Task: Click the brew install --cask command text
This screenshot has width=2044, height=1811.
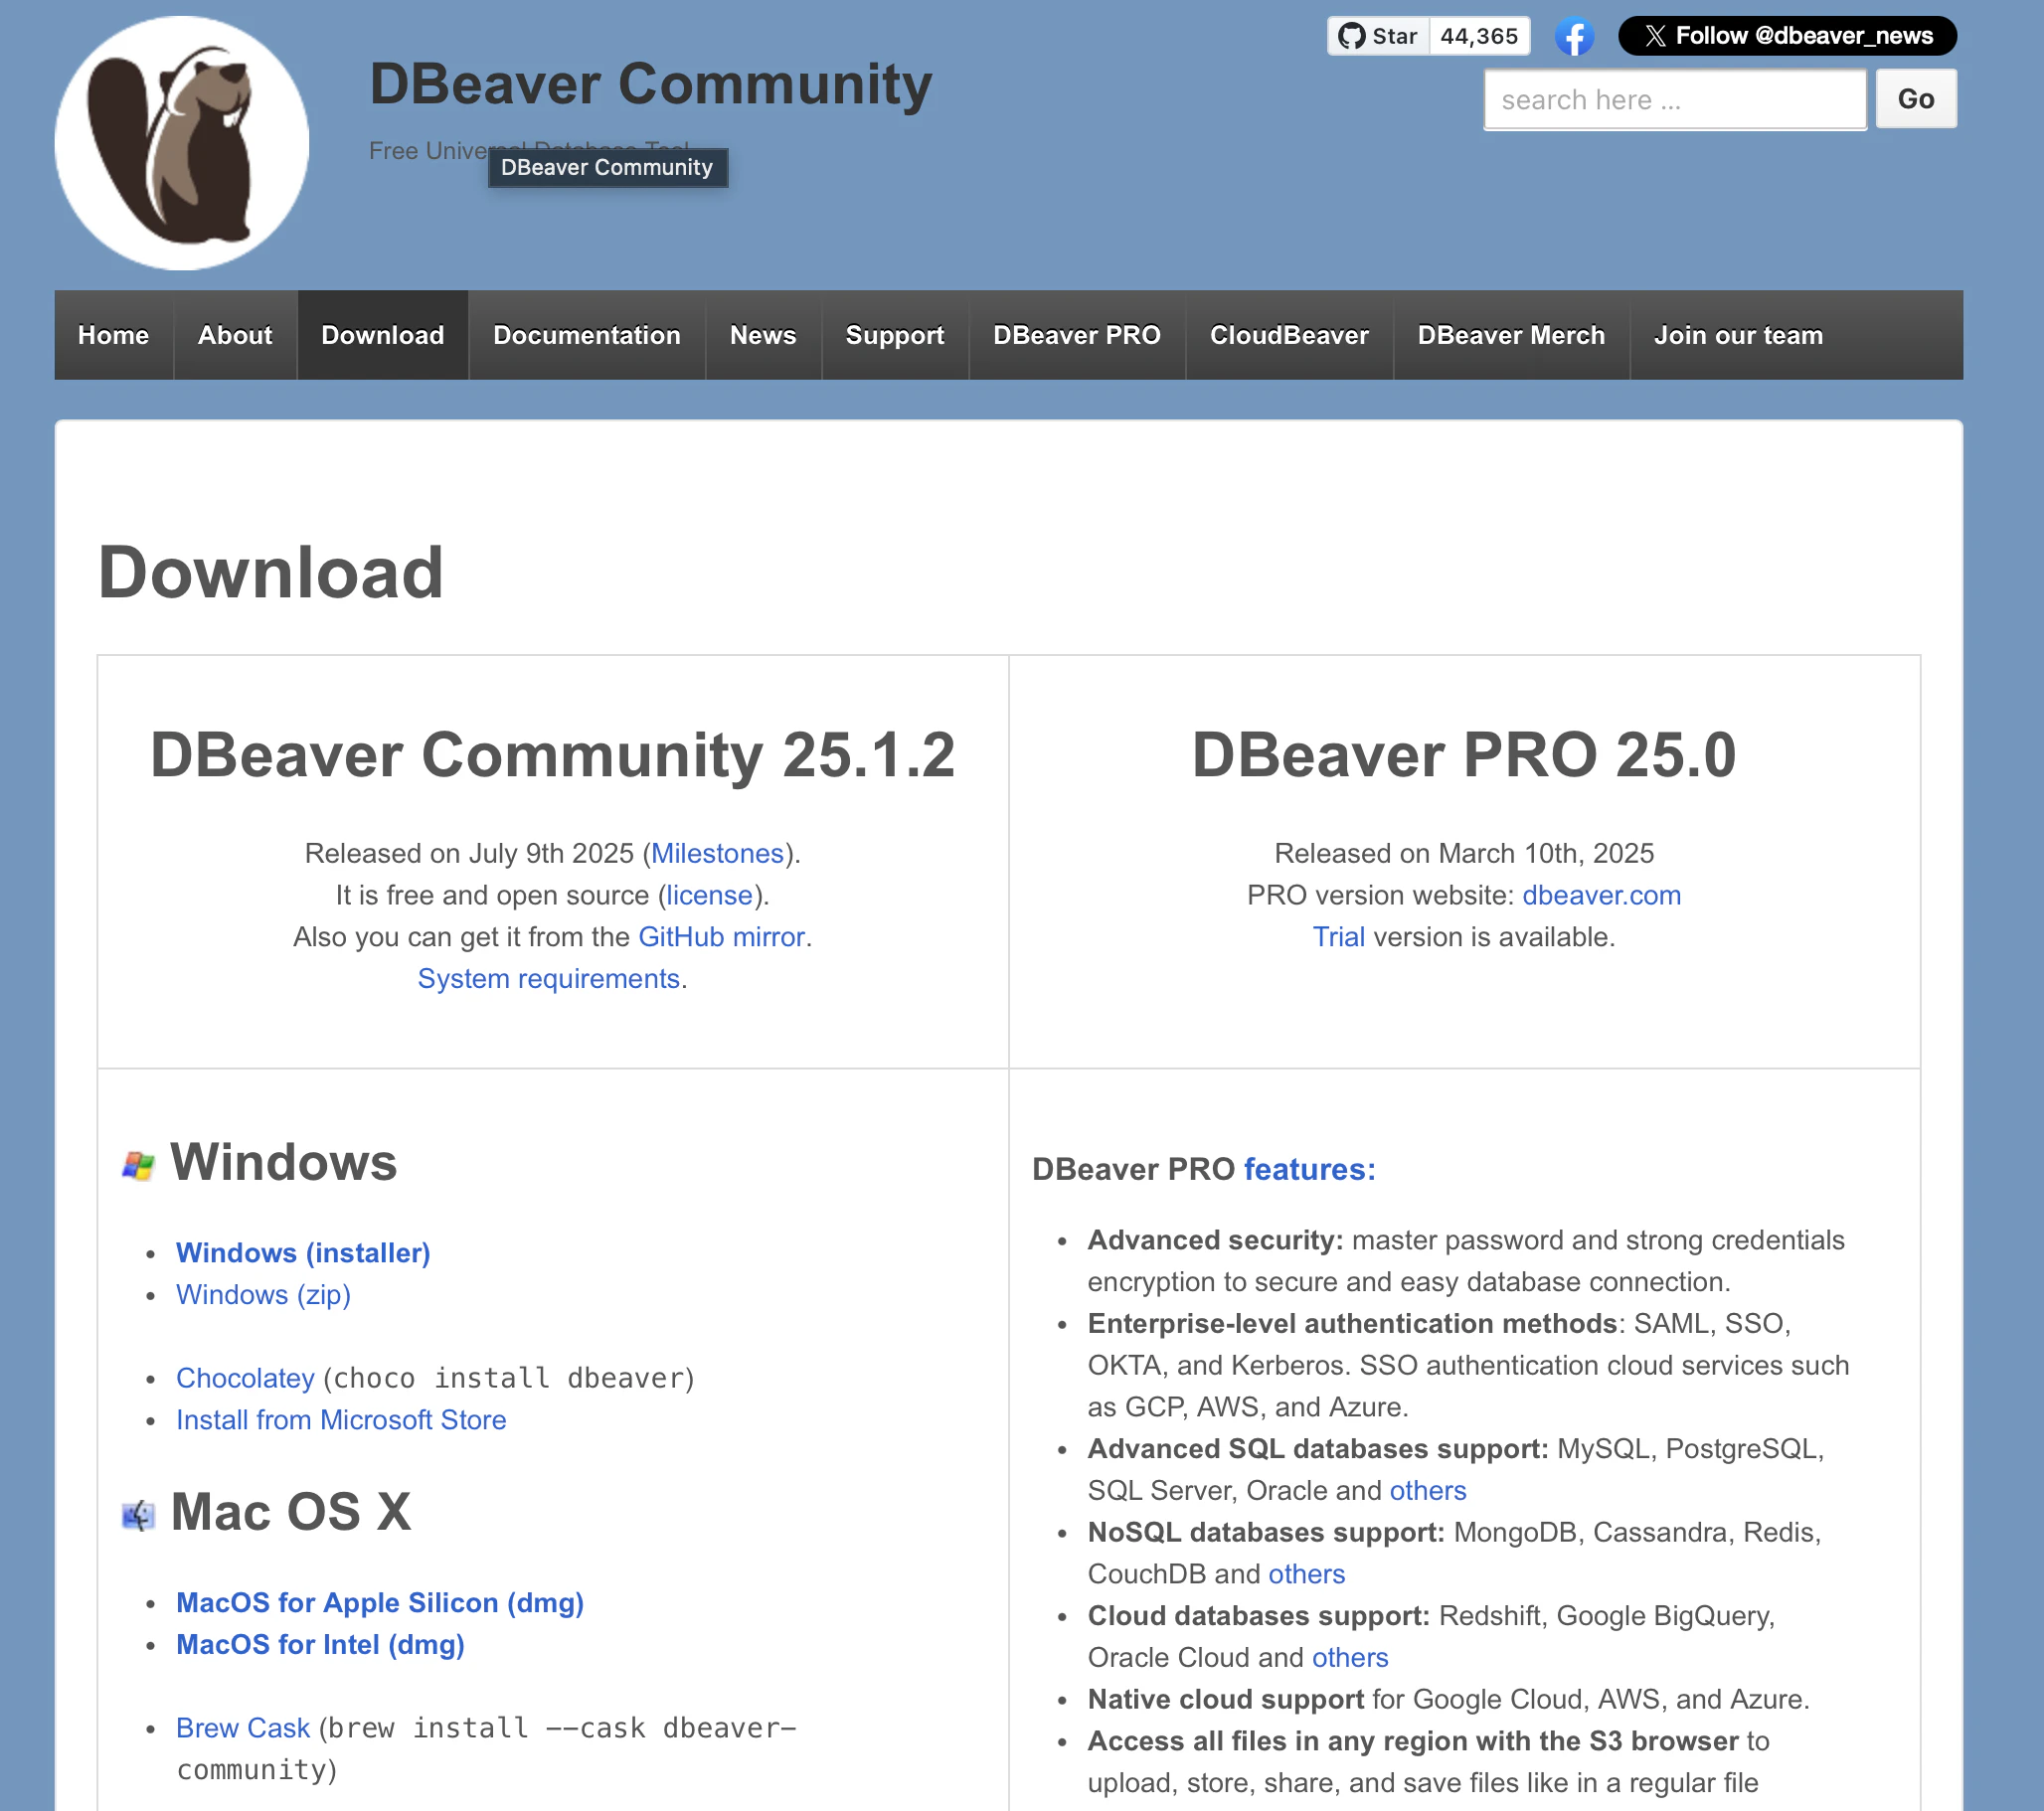Action: (x=486, y=1748)
